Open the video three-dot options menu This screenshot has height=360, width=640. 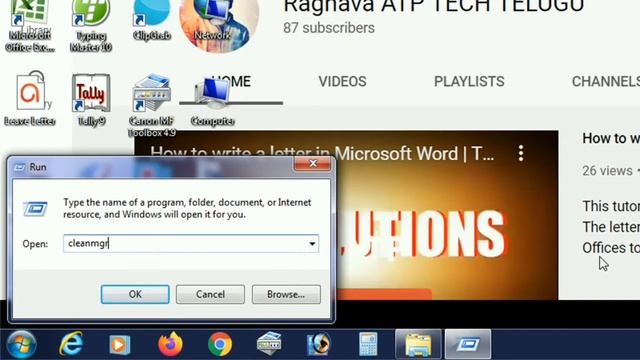[x=521, y=153]
